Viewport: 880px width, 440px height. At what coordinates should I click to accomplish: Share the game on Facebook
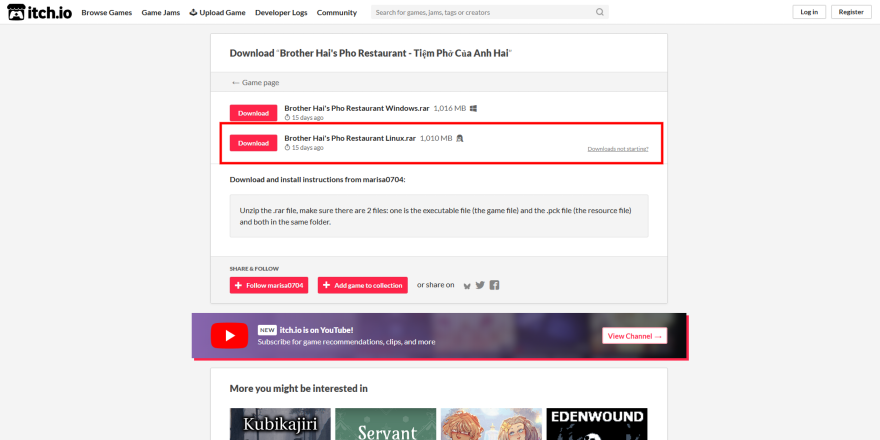coord(494,285)
